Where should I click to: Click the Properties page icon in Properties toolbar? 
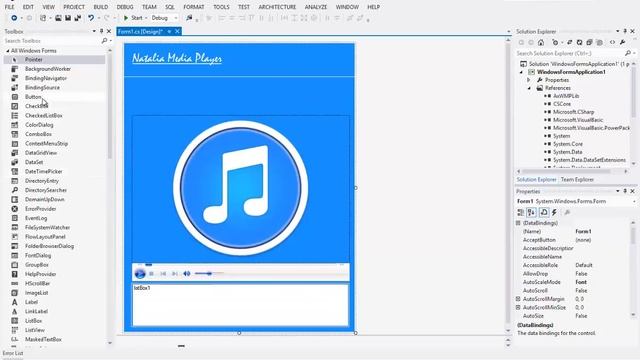coord(544,212)
